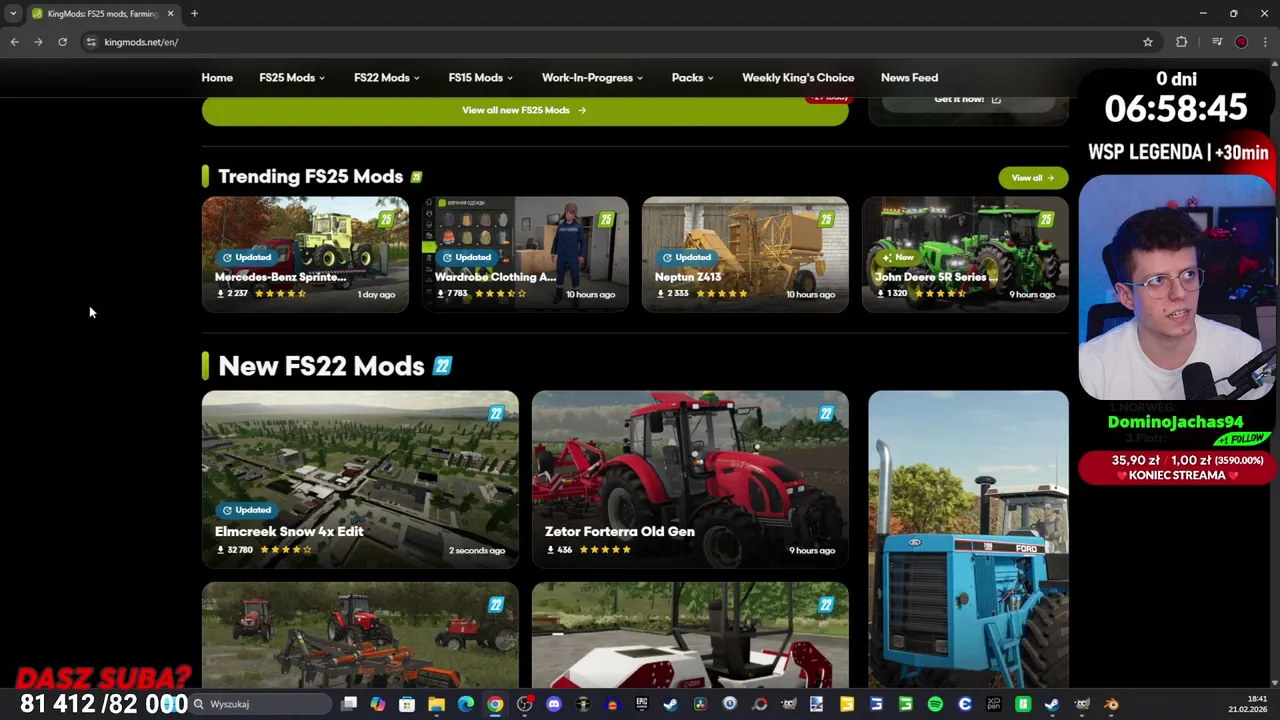Viewport: 1280px width, 720px height.
Task: Click New tag on John Deere card
Action: click(x=897, y=257)
